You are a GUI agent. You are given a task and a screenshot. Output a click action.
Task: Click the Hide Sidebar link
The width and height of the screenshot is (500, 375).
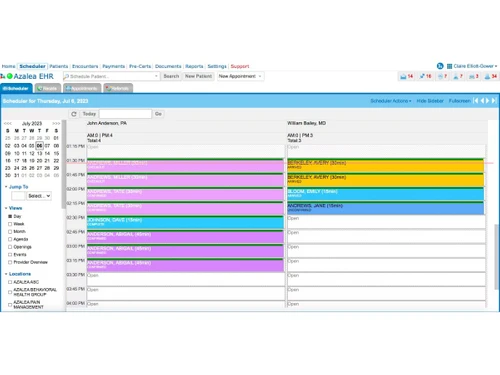(430, 101)
